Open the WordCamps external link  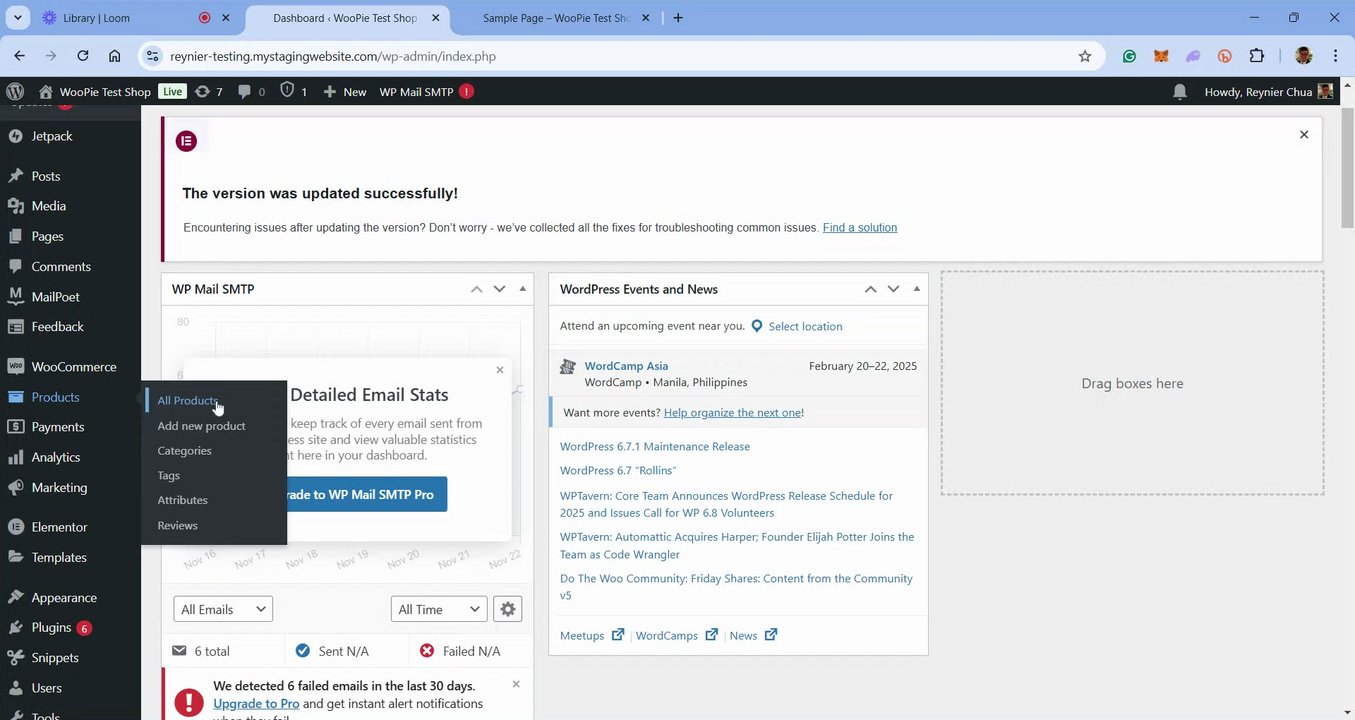coord(677,635)
